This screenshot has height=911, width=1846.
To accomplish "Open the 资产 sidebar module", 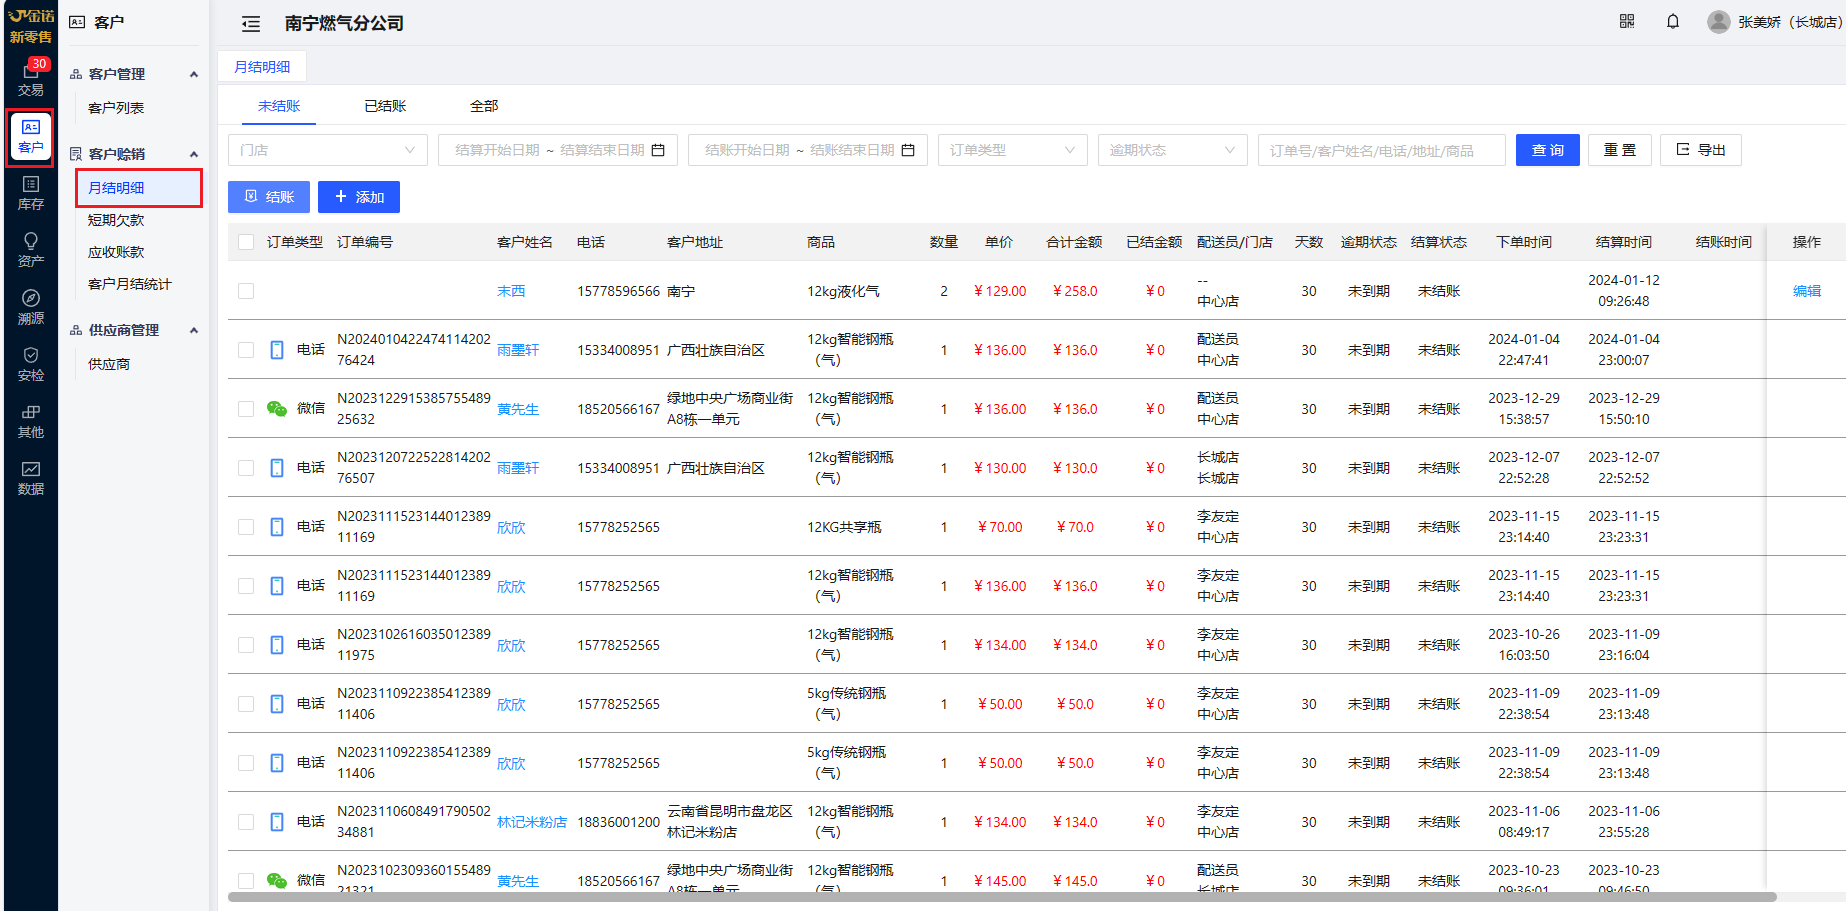I will (31, 250).
